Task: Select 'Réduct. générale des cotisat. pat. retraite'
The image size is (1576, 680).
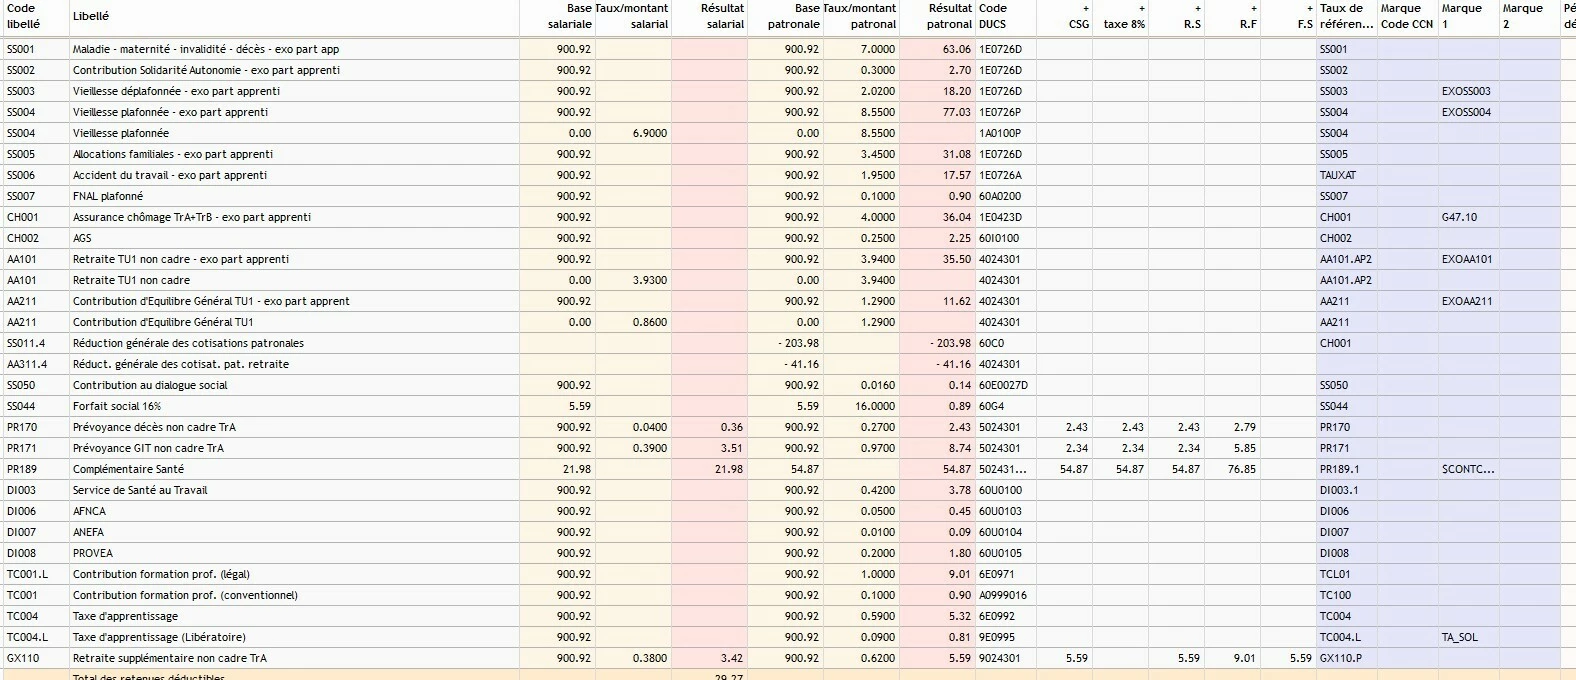Action: click(181, 364)
